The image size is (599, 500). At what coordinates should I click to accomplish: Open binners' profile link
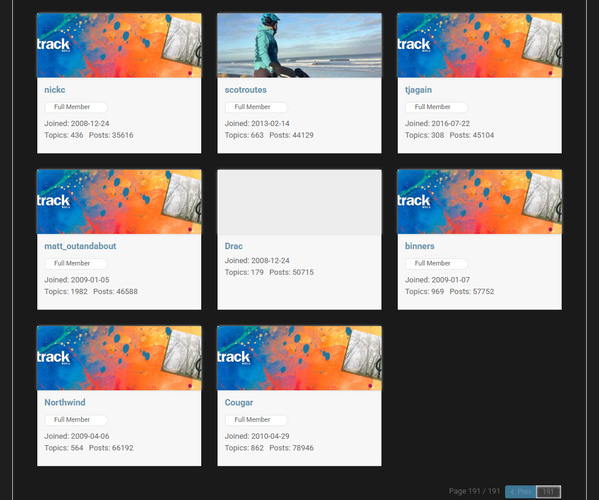(x=419, y=246)
